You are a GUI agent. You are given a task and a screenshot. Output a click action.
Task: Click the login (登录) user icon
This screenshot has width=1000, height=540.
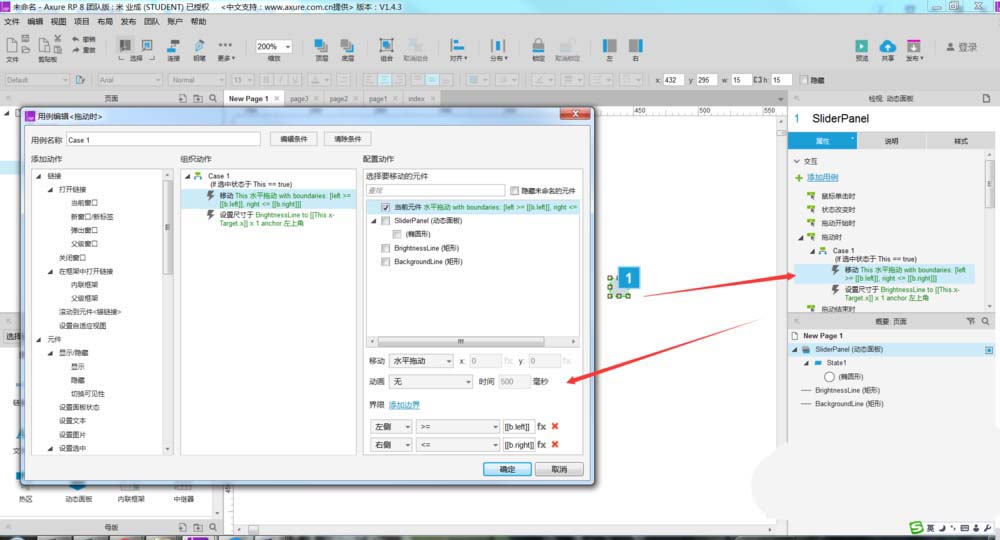pos(950,47)
